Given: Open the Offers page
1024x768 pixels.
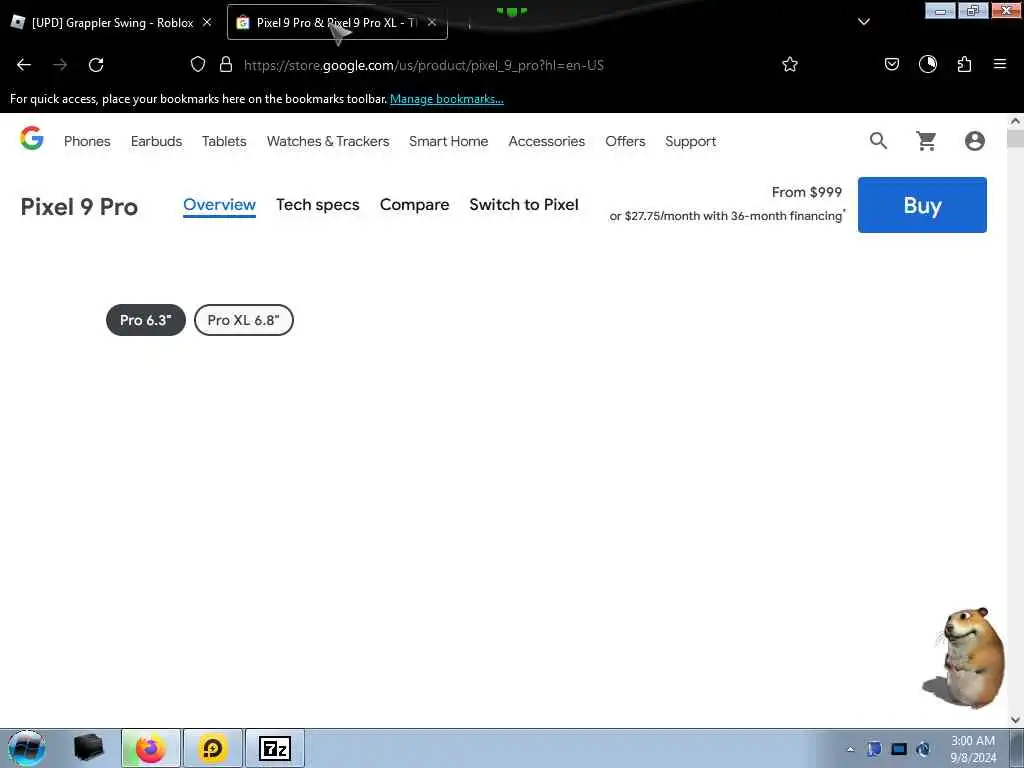Looking at the screenshot, I should 625,141.
